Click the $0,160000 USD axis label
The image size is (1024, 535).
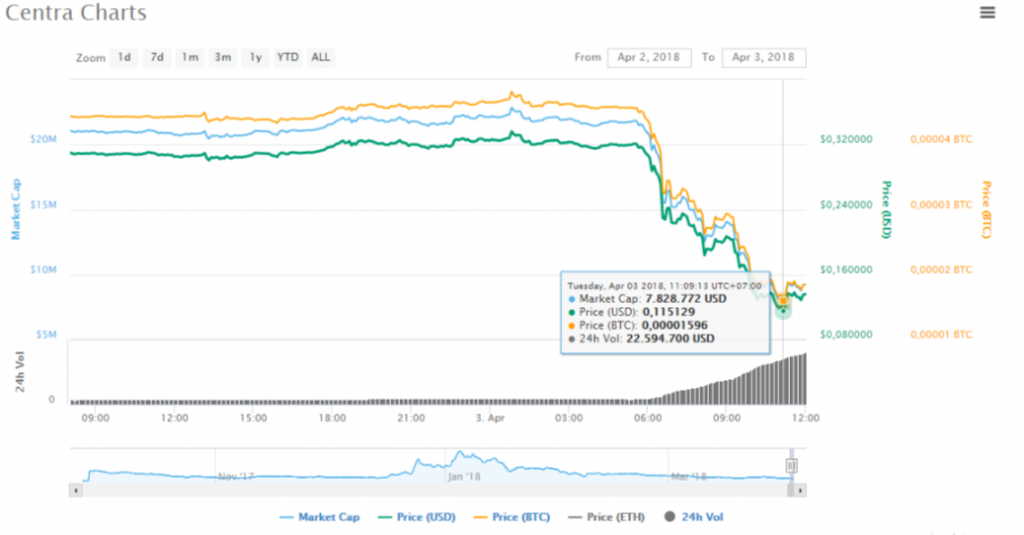pyautogui.click(x=846, y=269)
